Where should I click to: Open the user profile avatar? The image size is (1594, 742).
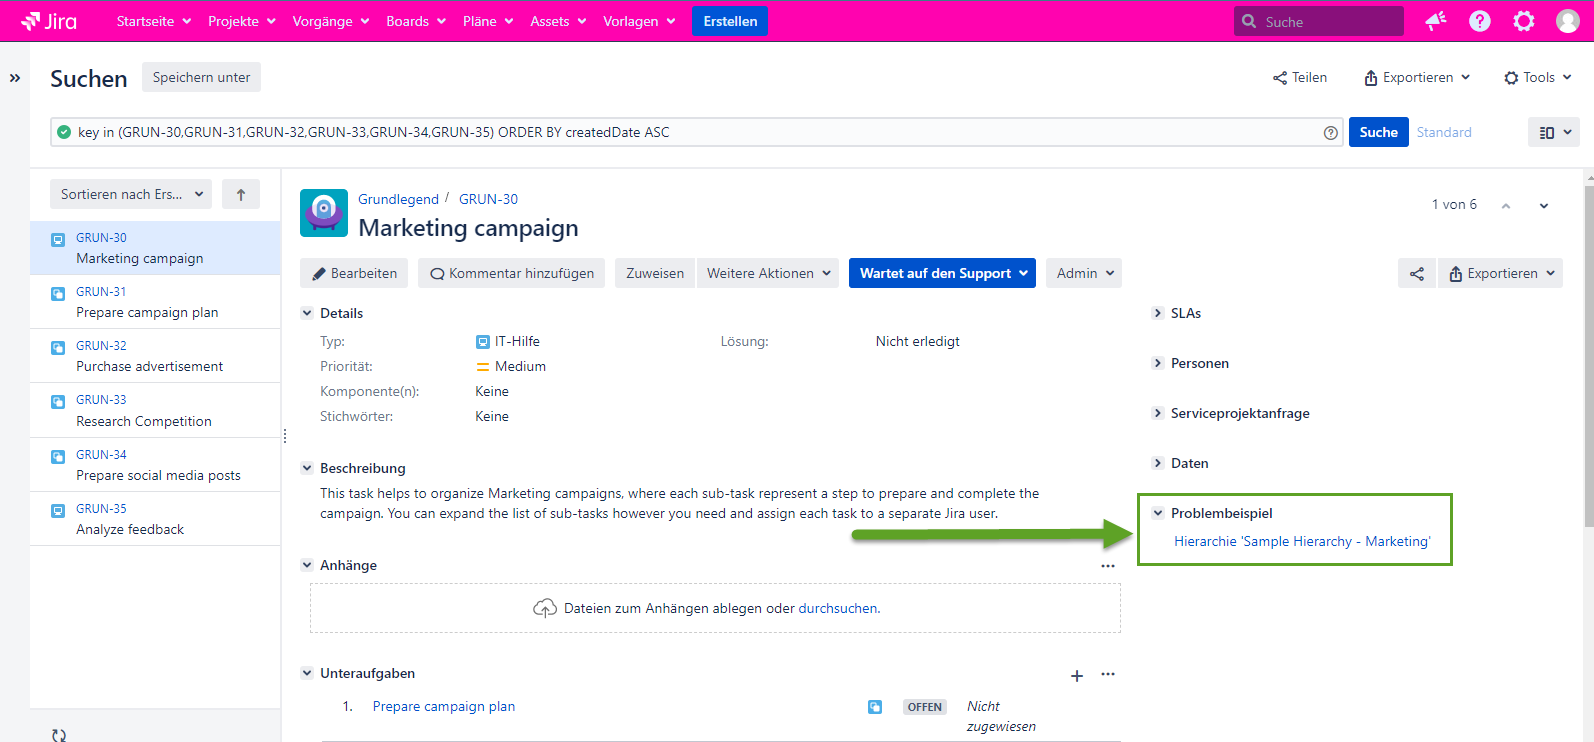[x=1568, y=21]
